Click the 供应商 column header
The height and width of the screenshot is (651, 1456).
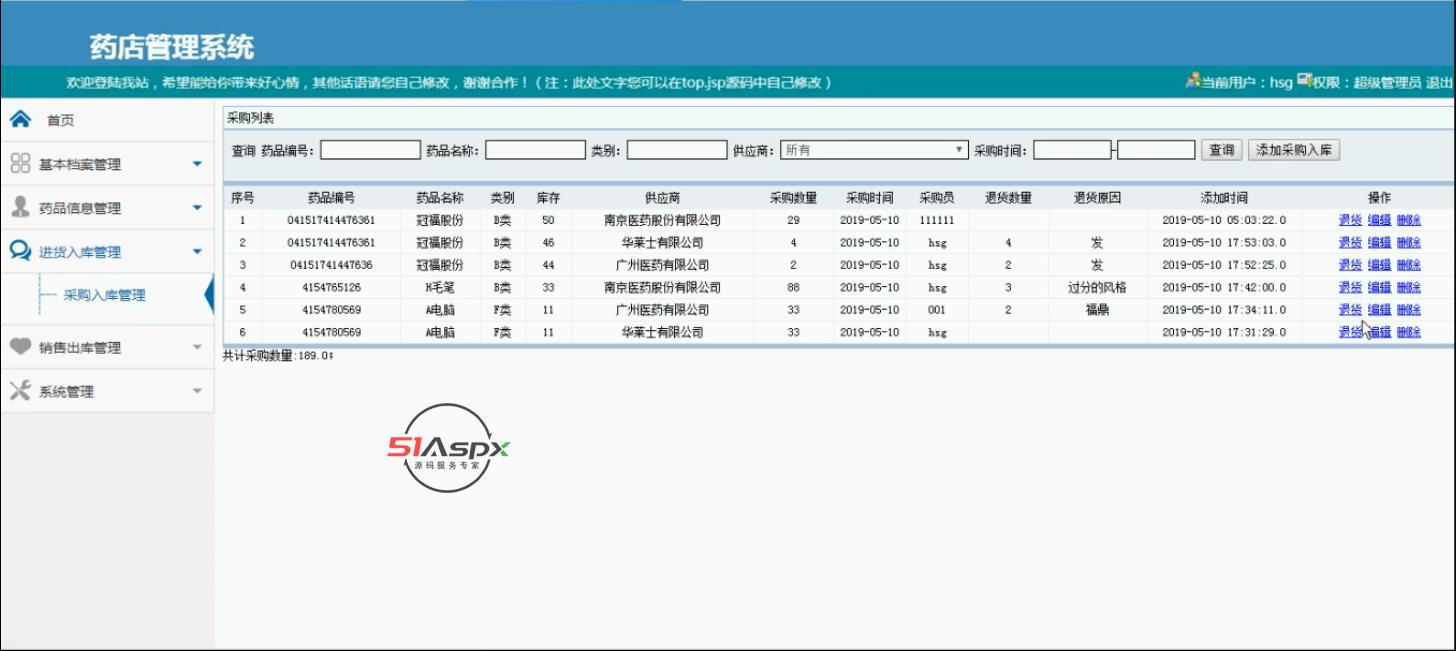coord(662,198)
